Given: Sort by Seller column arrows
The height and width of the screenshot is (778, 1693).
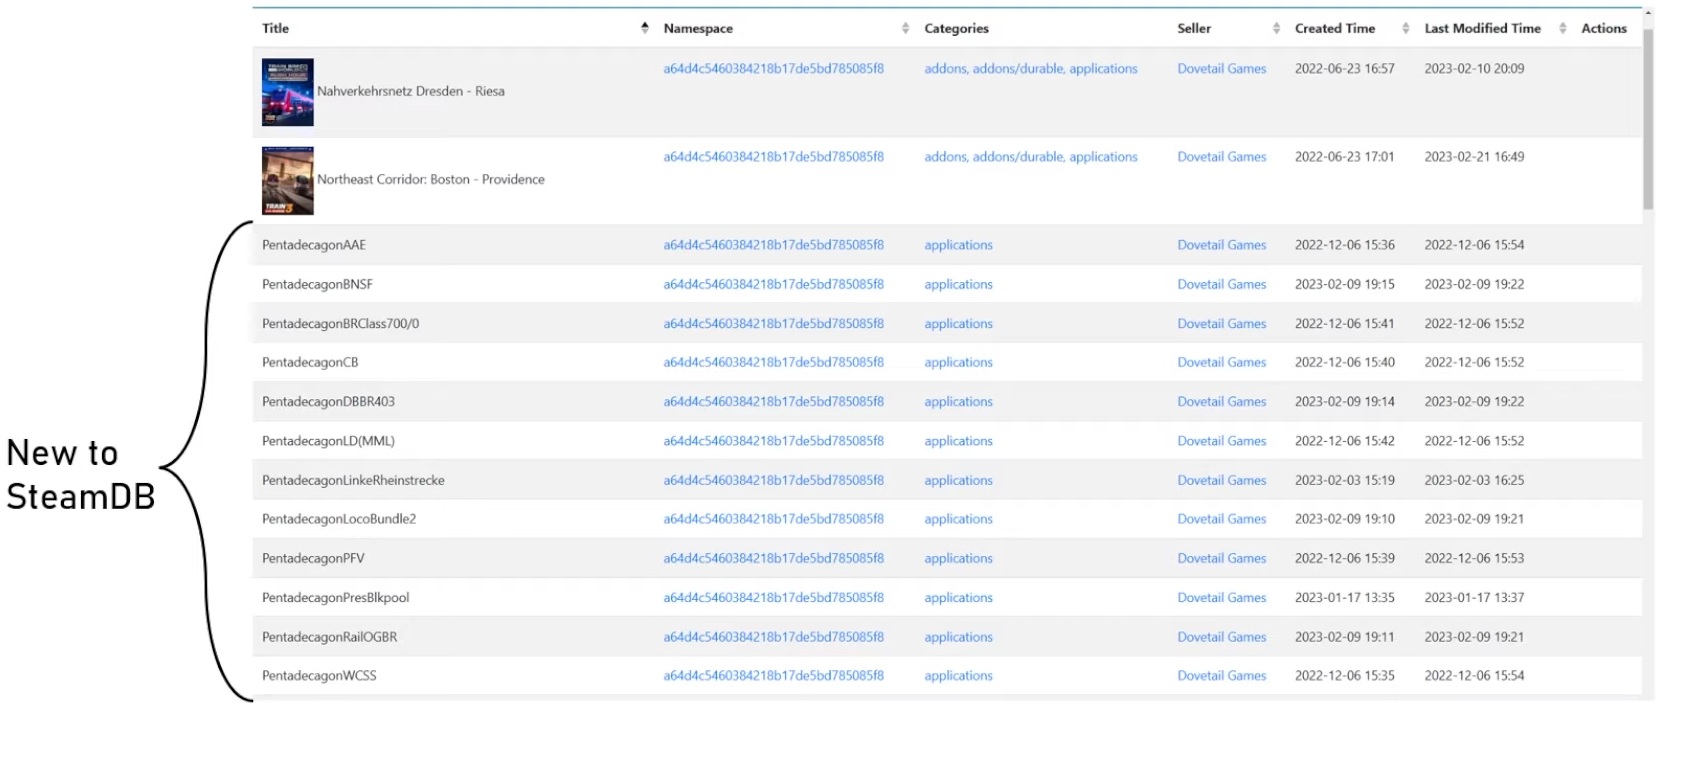Looking at the screenshot, I should click(x=1276, y=28).
